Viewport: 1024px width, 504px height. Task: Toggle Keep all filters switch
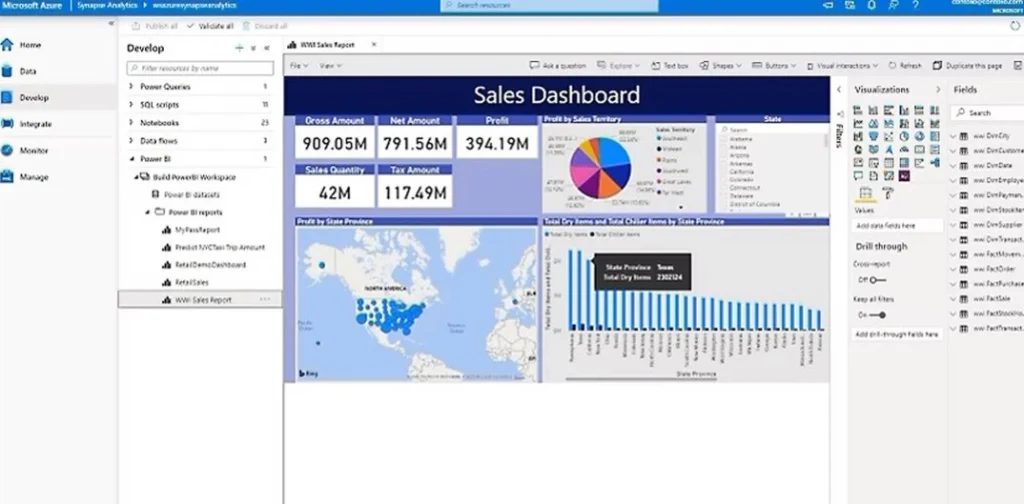pyautogui.click(x=877, y=315)
